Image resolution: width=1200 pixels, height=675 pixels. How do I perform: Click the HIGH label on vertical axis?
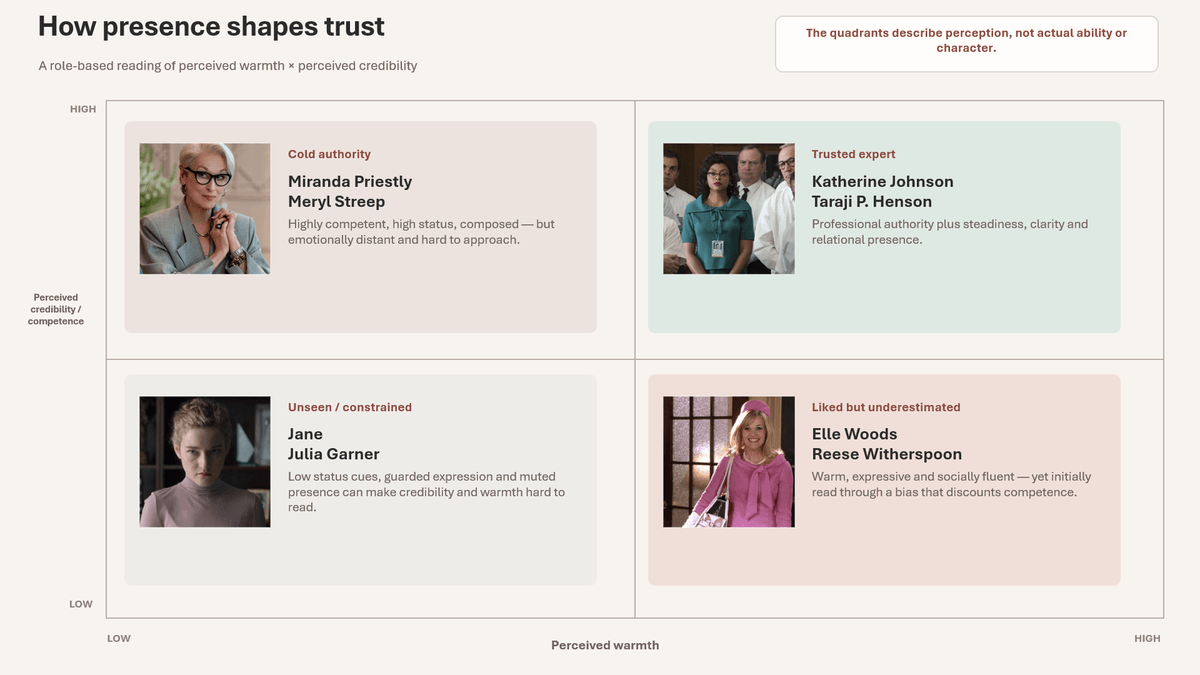[x=83, y=109]
